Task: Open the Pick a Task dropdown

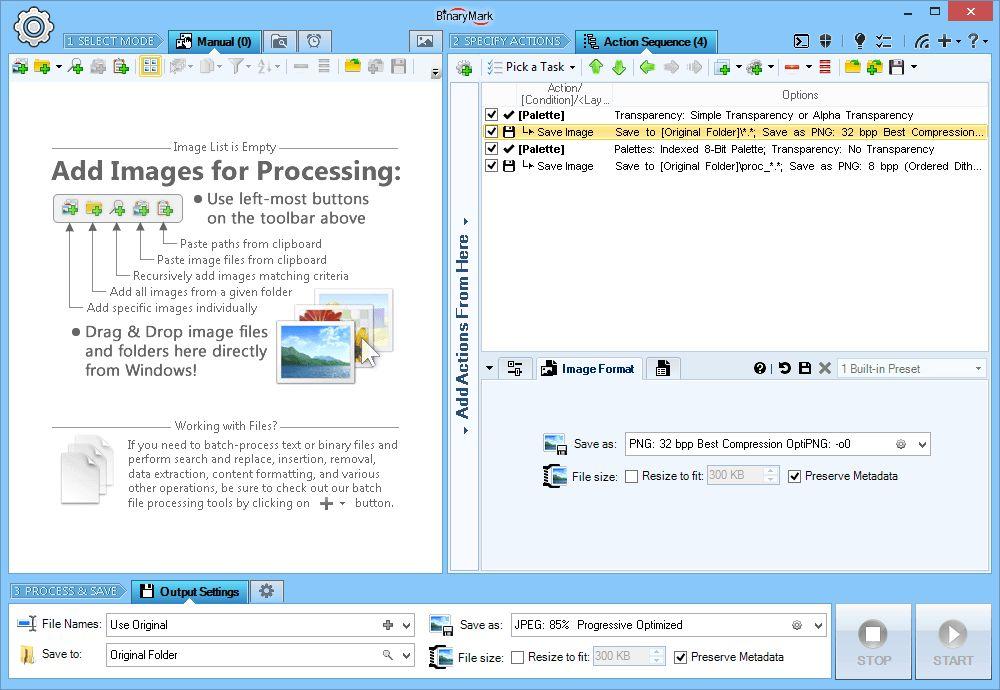Action: (532, 67)
